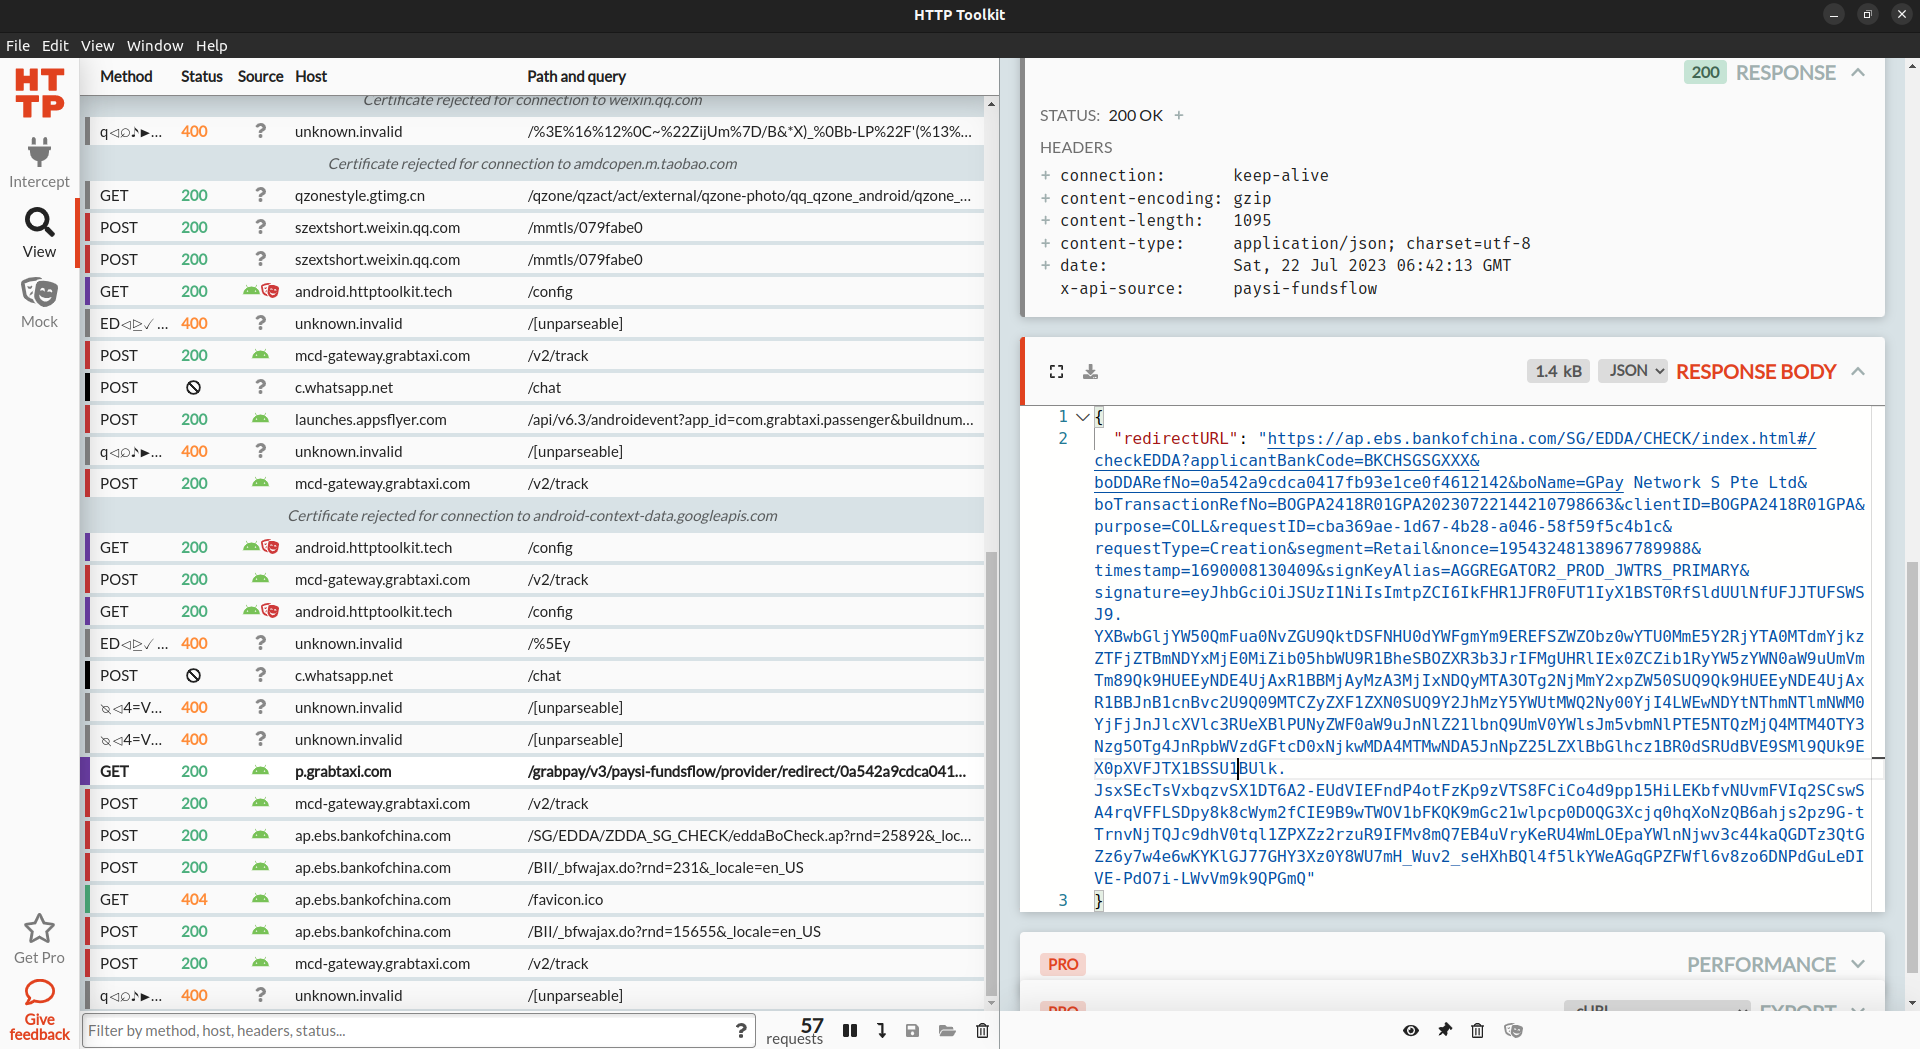Image resolution: width=1920 pixels, height=1049 pixels.
Task: Expand the connection header details
Action: click(x=1046, y=175)
